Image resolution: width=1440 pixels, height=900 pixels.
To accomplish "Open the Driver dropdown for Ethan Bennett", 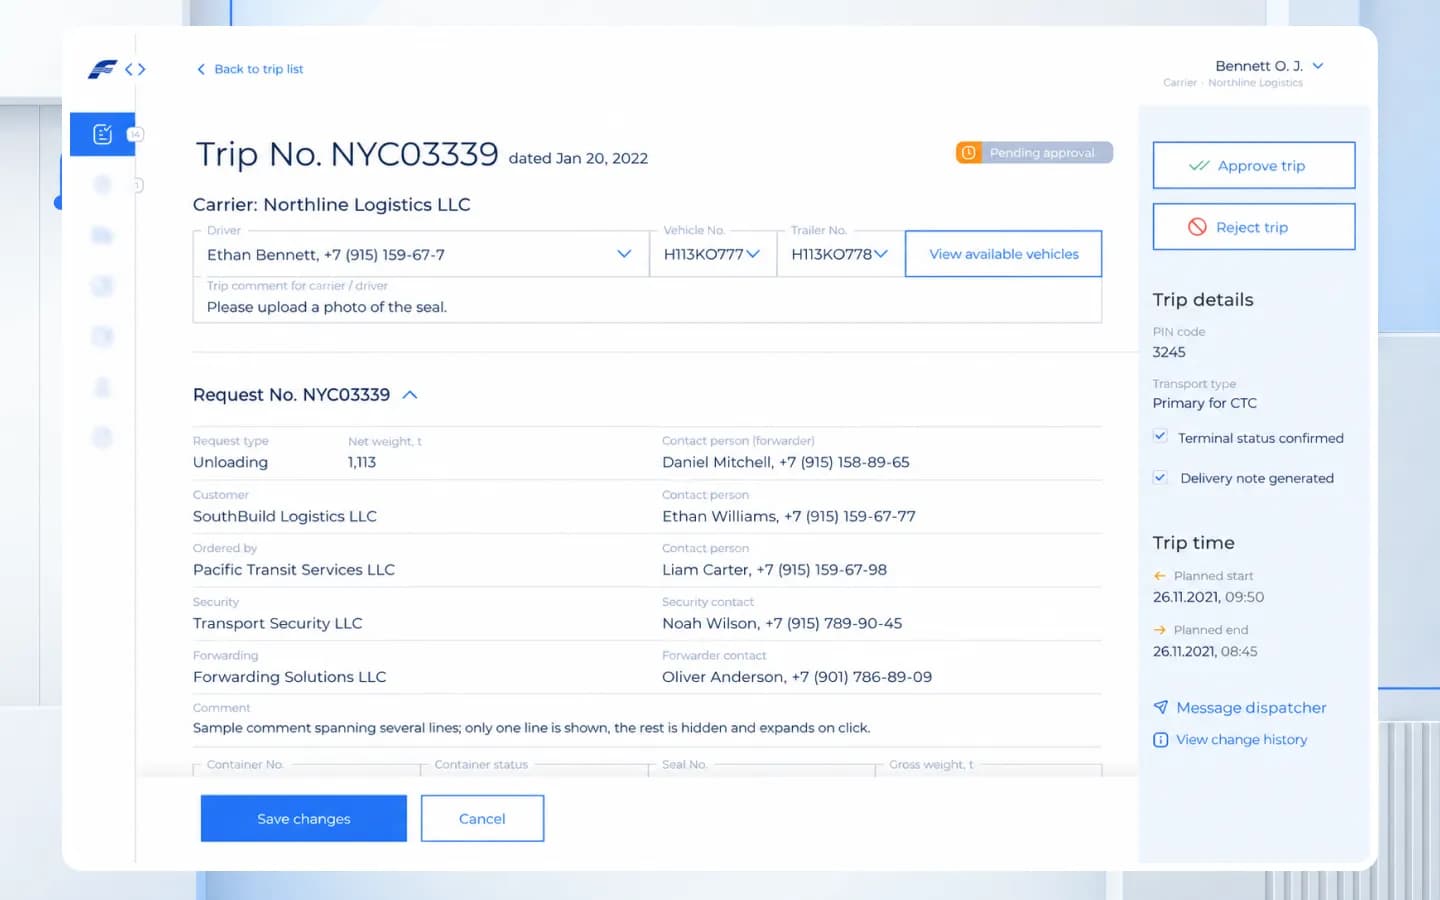I will [421, 254].
